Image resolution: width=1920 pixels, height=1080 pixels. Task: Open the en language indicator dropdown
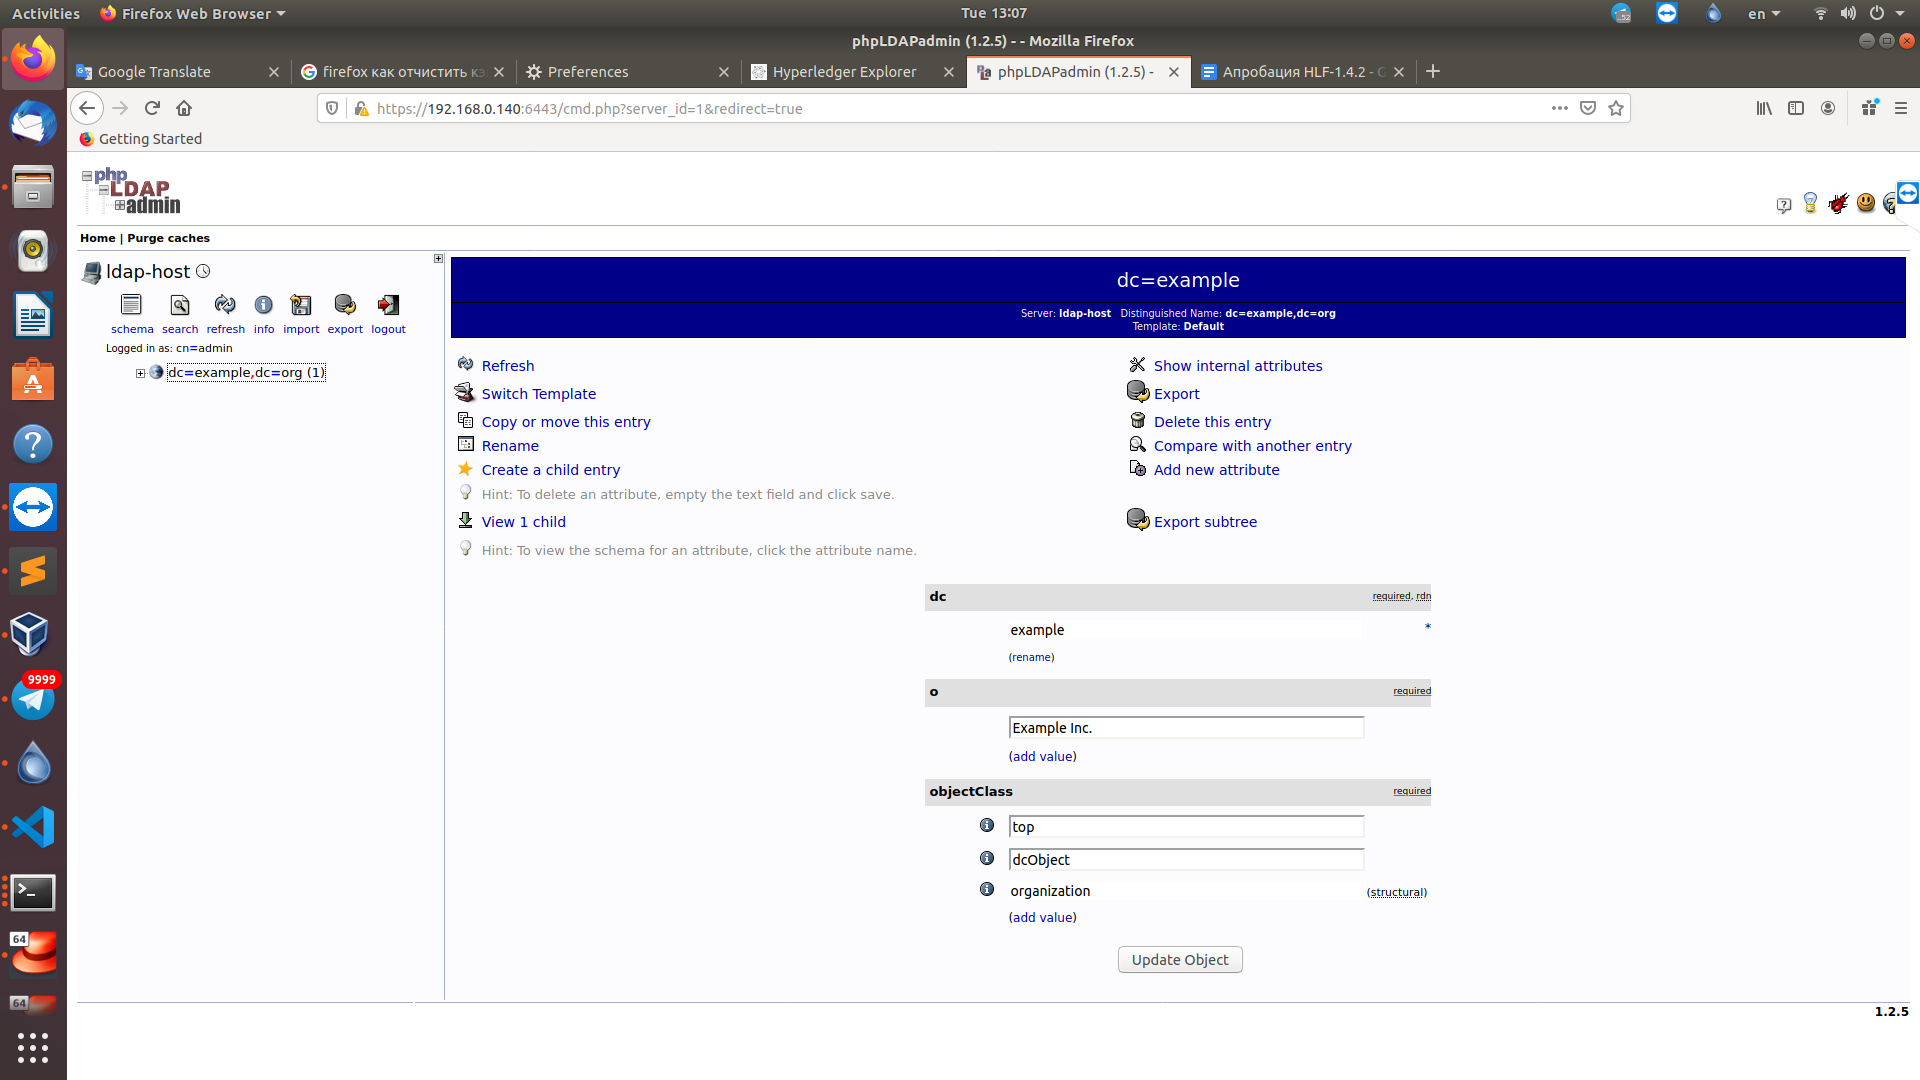click(x=1763, y=14)
